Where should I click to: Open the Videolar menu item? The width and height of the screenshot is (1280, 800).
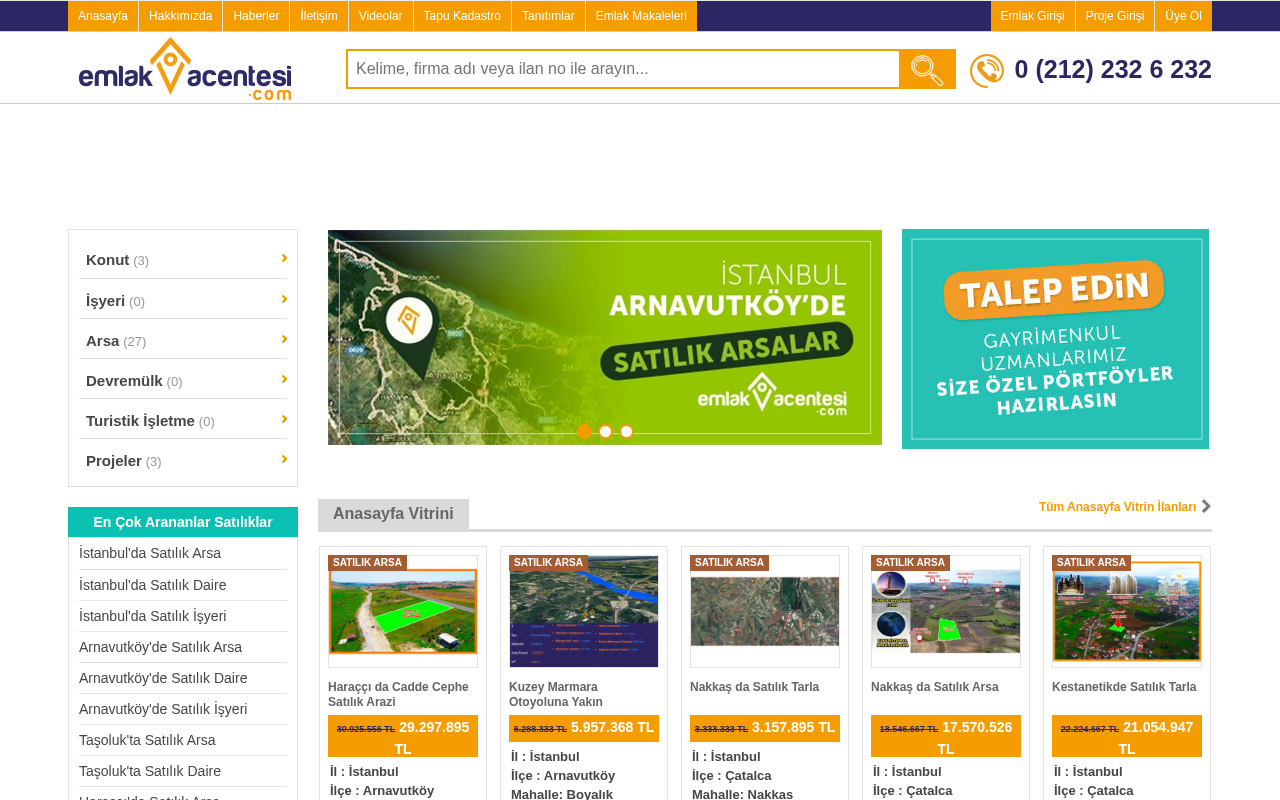click(381, 16)
